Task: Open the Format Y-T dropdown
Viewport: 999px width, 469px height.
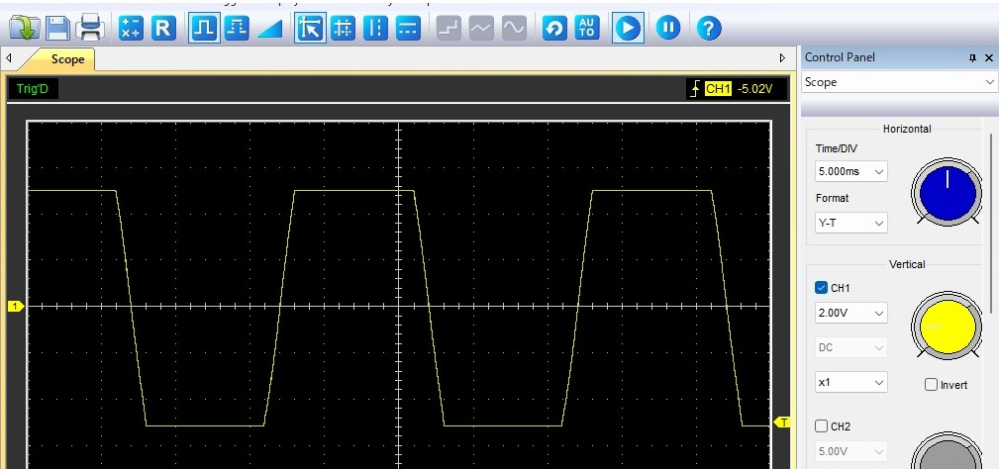Action: 851,222
